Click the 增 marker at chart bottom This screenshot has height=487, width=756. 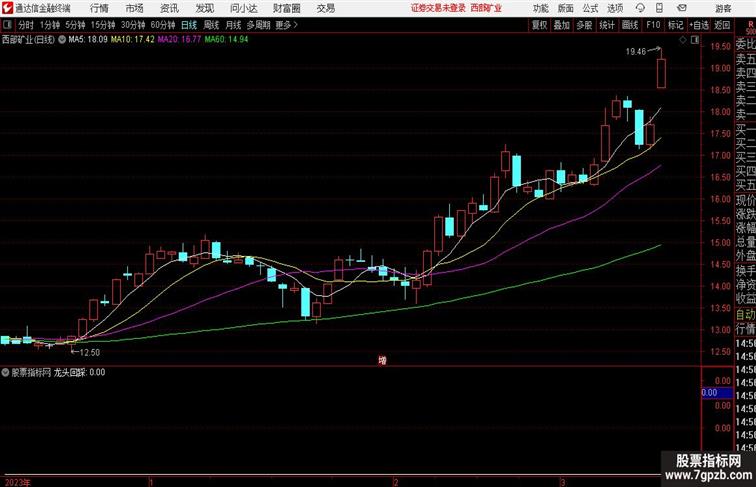coord(382,360)
